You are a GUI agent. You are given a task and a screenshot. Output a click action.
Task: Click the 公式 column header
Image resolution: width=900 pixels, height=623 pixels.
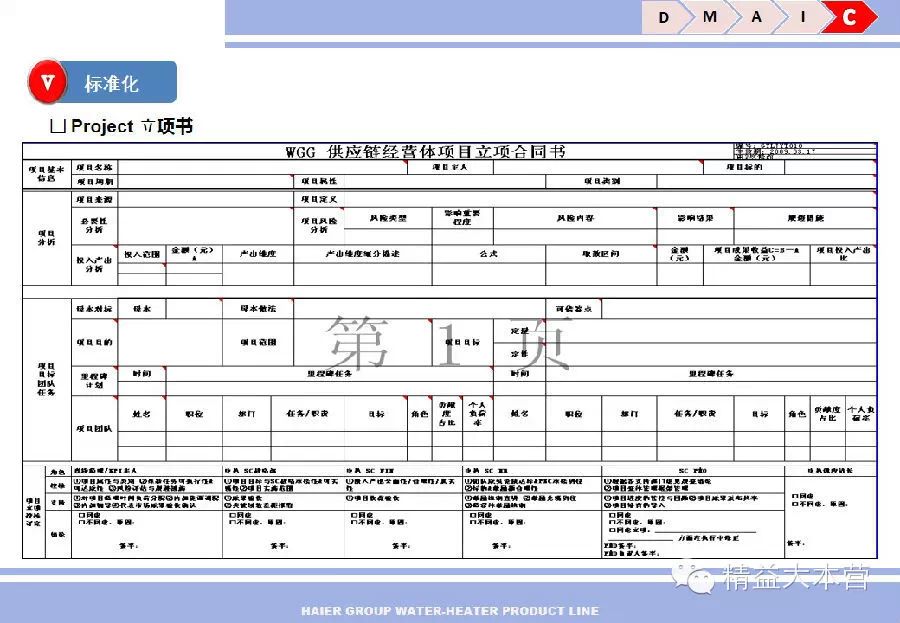(x=488, y=254)
